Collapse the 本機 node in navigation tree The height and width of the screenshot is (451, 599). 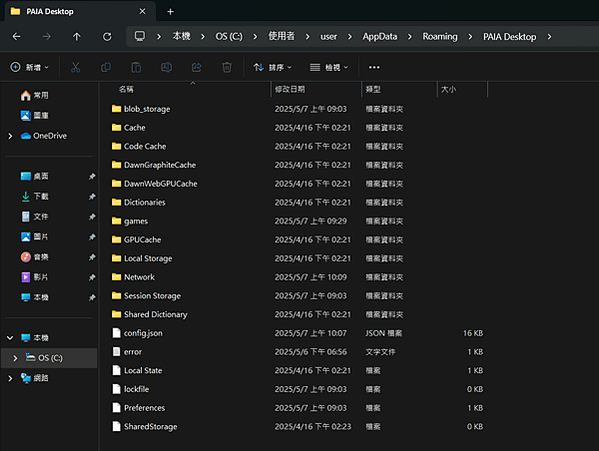click(x=10, y=338)
